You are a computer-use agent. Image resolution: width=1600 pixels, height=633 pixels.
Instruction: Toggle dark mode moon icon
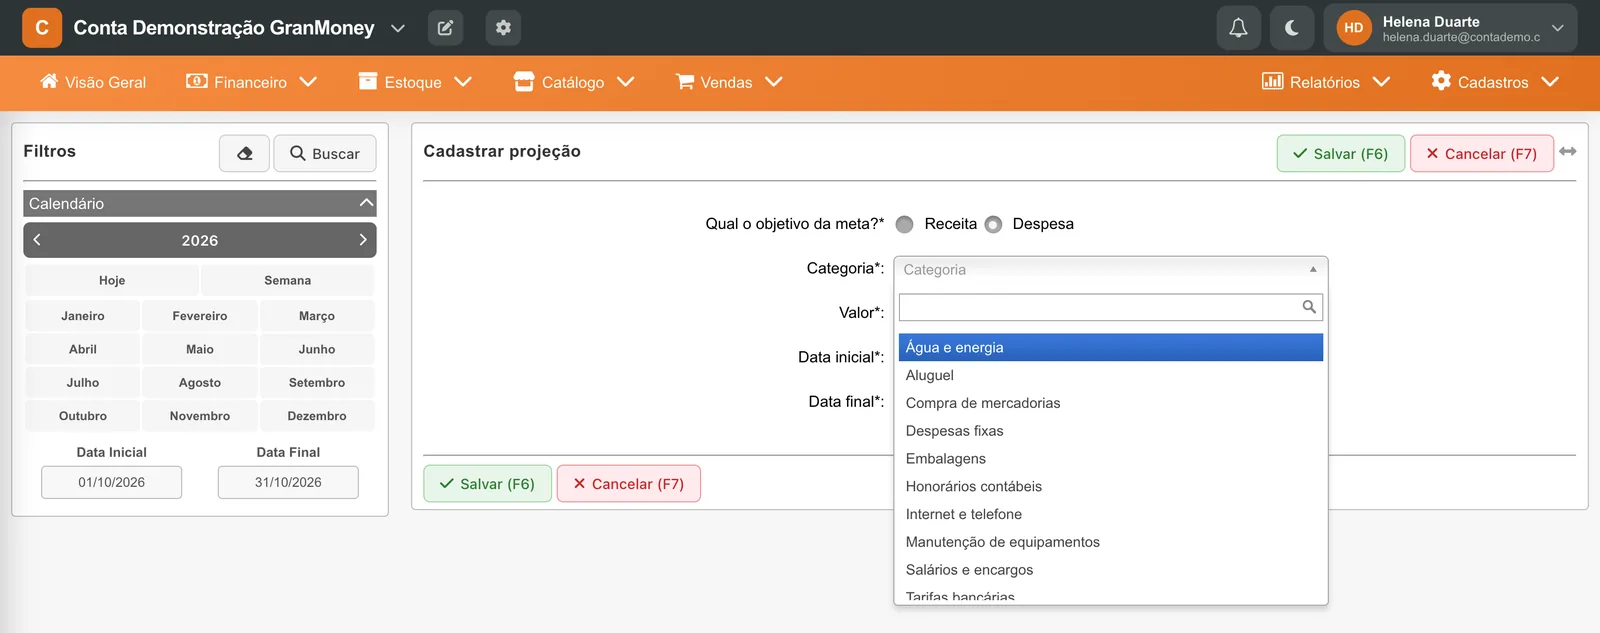coord(1292,28)
